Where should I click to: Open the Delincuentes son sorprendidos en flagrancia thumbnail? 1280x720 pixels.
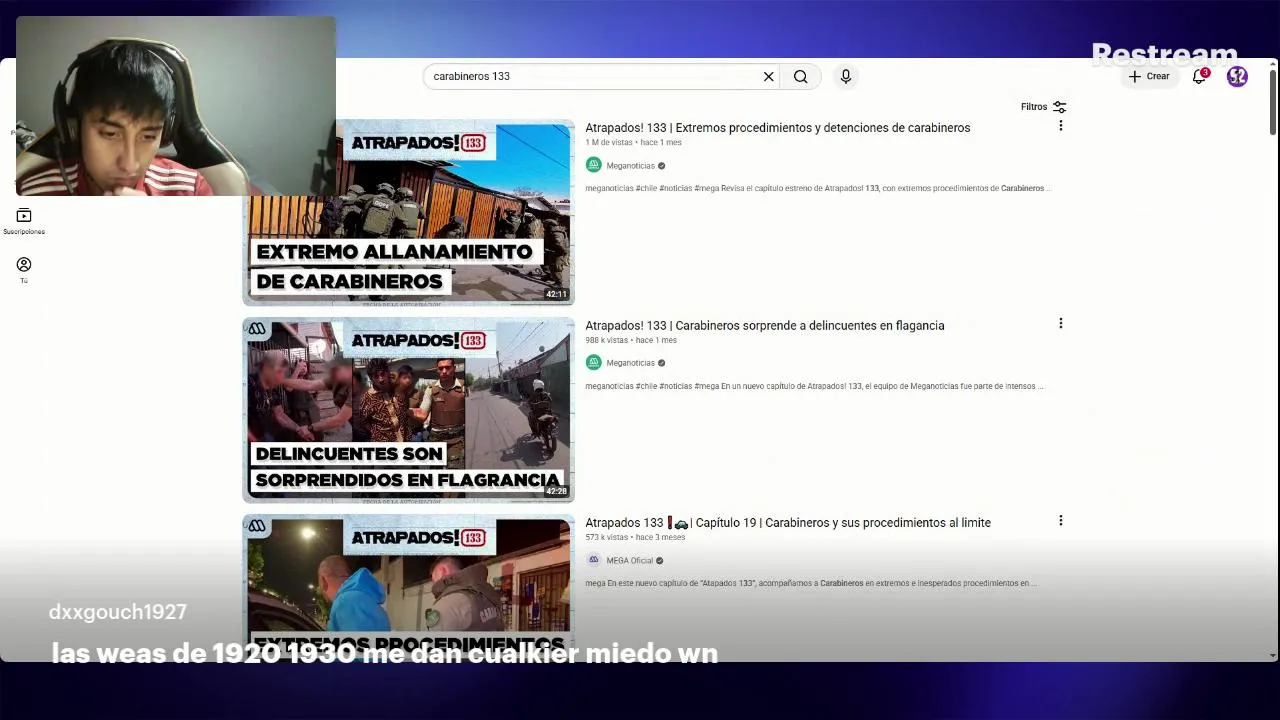408,410
